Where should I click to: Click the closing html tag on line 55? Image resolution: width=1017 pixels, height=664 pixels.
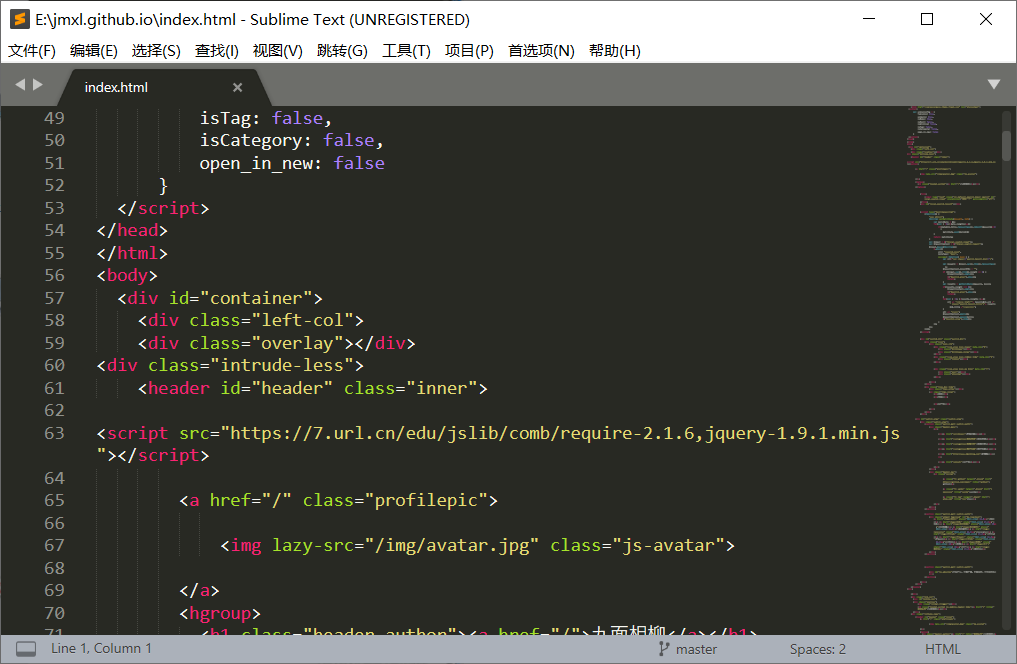[x=132, y=253]
